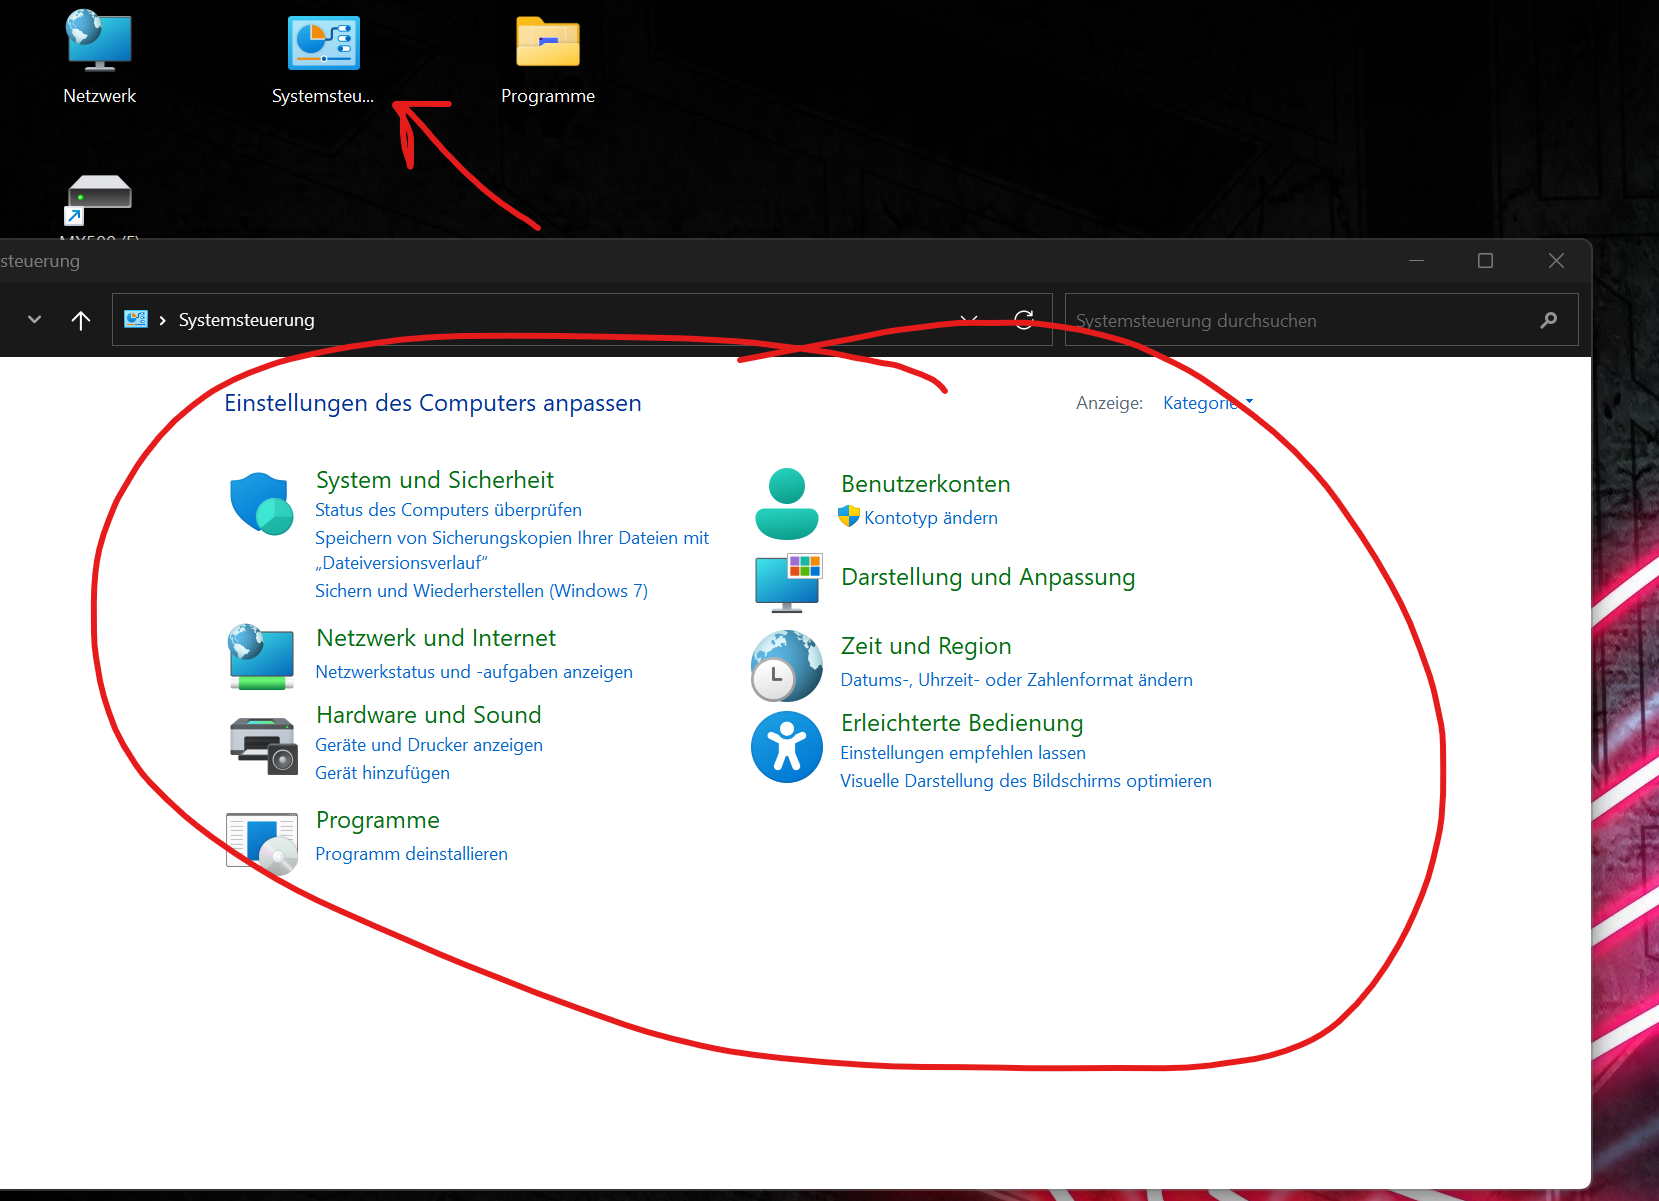Viewport: 1659px width, 1201px height.
Task: Click the Gerät hinzufügen link
Action: pyautogui.click(x=382, y=773)
